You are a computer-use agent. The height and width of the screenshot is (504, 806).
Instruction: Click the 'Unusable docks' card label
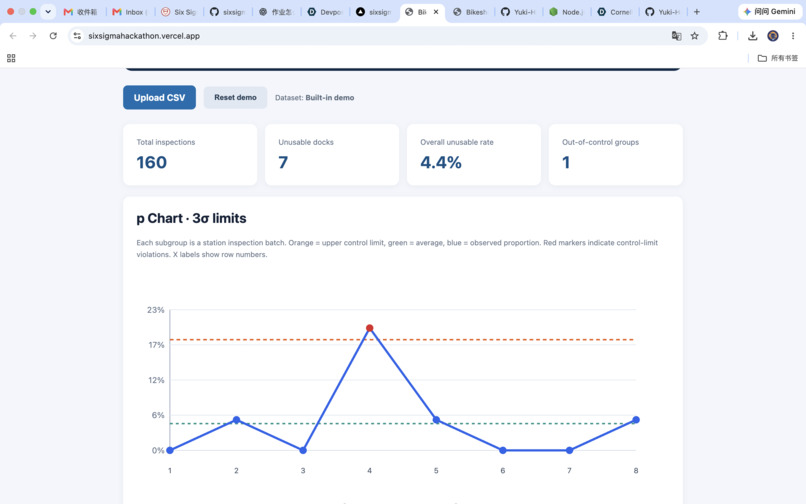[x=306, y=142]
